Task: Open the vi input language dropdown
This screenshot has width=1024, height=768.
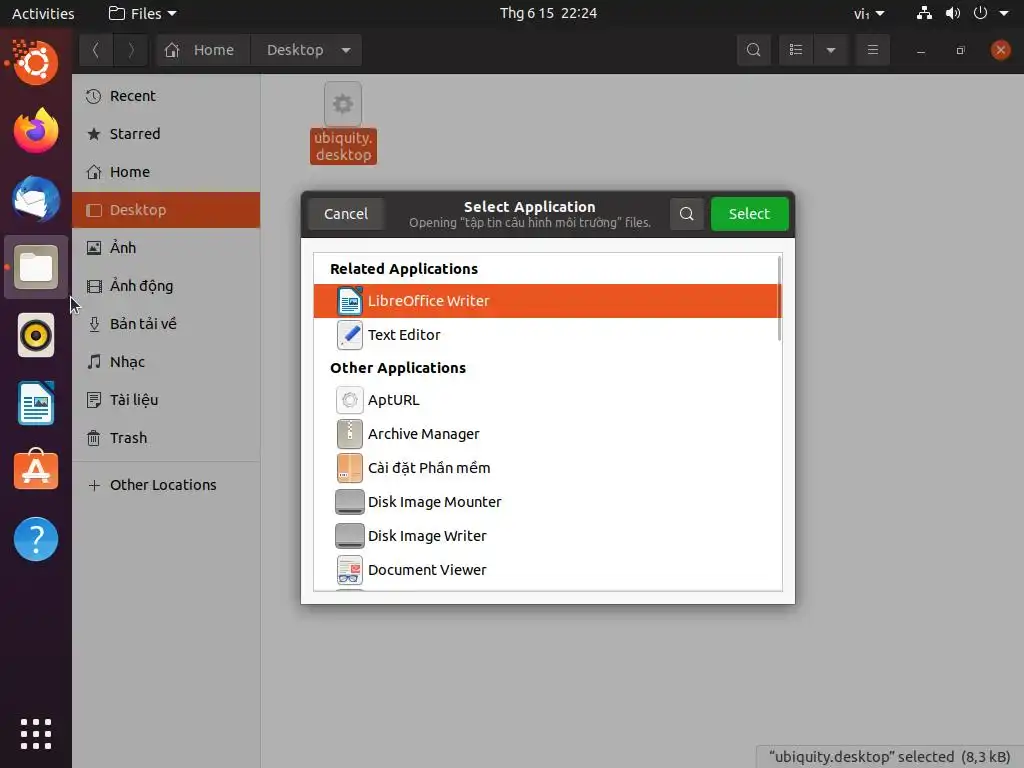Action: tap(869, 13)
